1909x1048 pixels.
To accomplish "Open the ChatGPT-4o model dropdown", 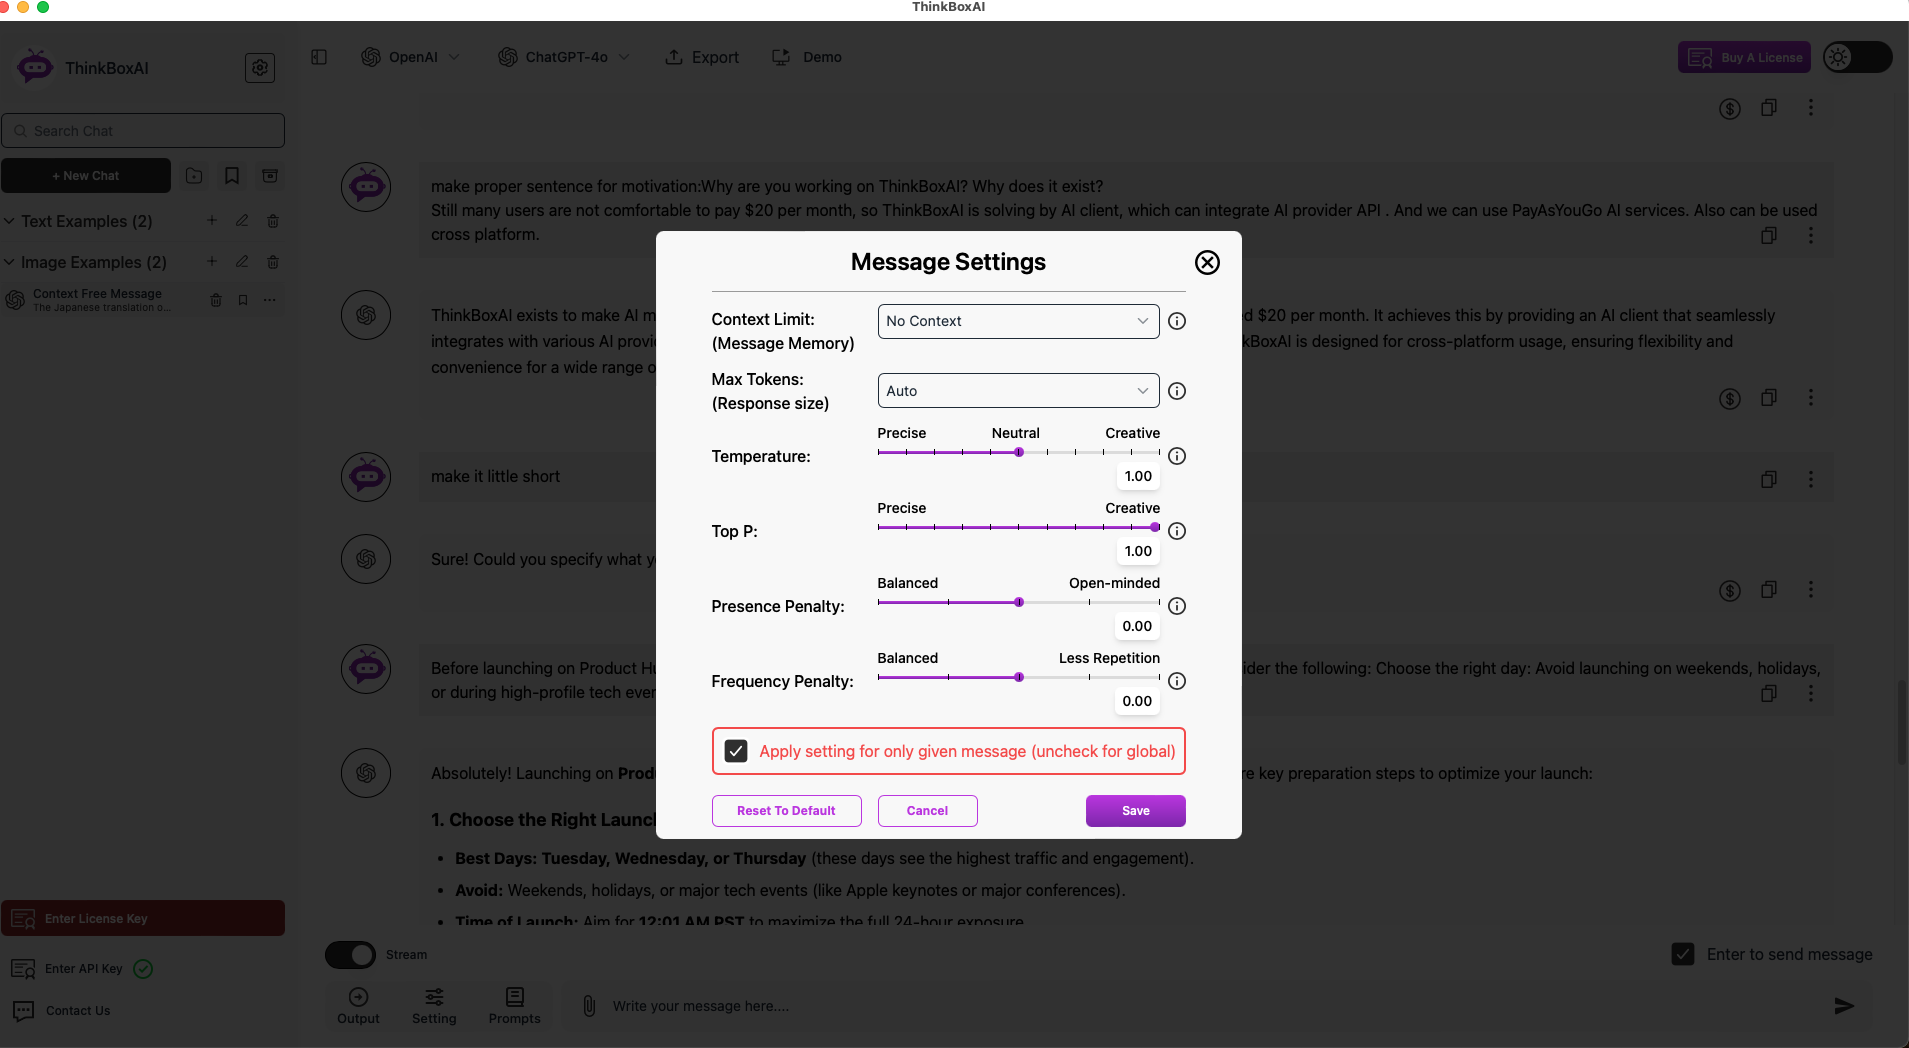I will coord(564,57).
